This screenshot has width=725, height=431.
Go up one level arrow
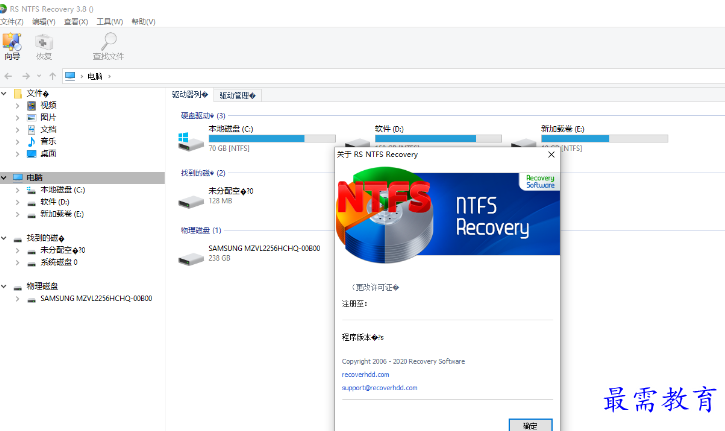coord(52,76)
